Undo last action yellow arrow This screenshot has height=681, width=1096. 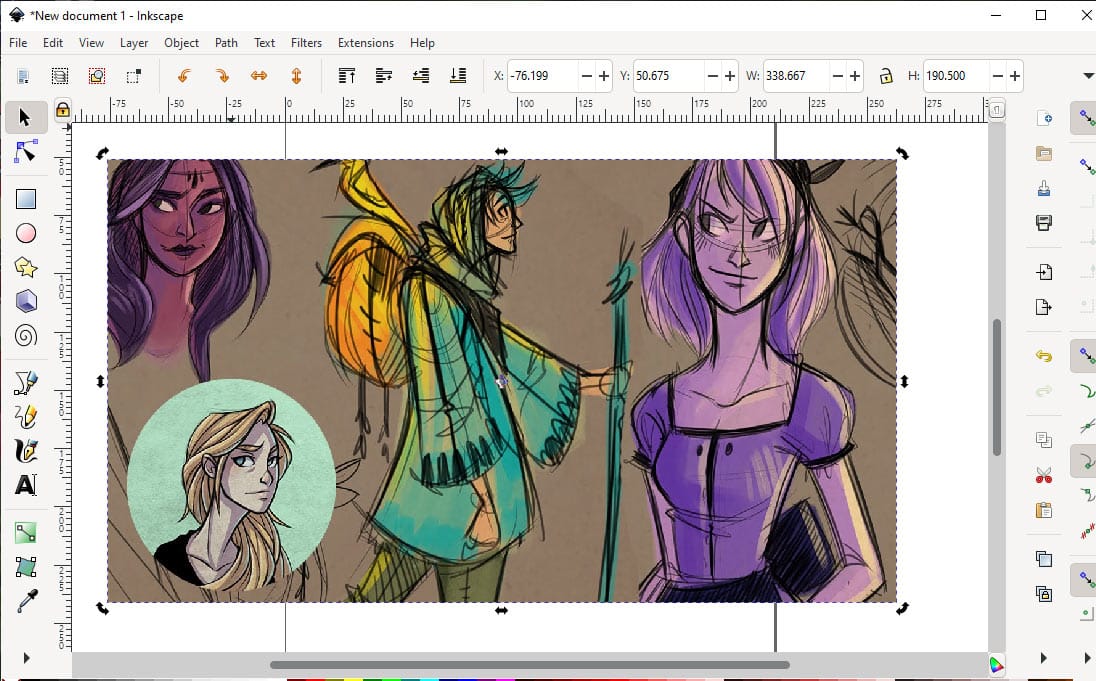point(1044,356)
